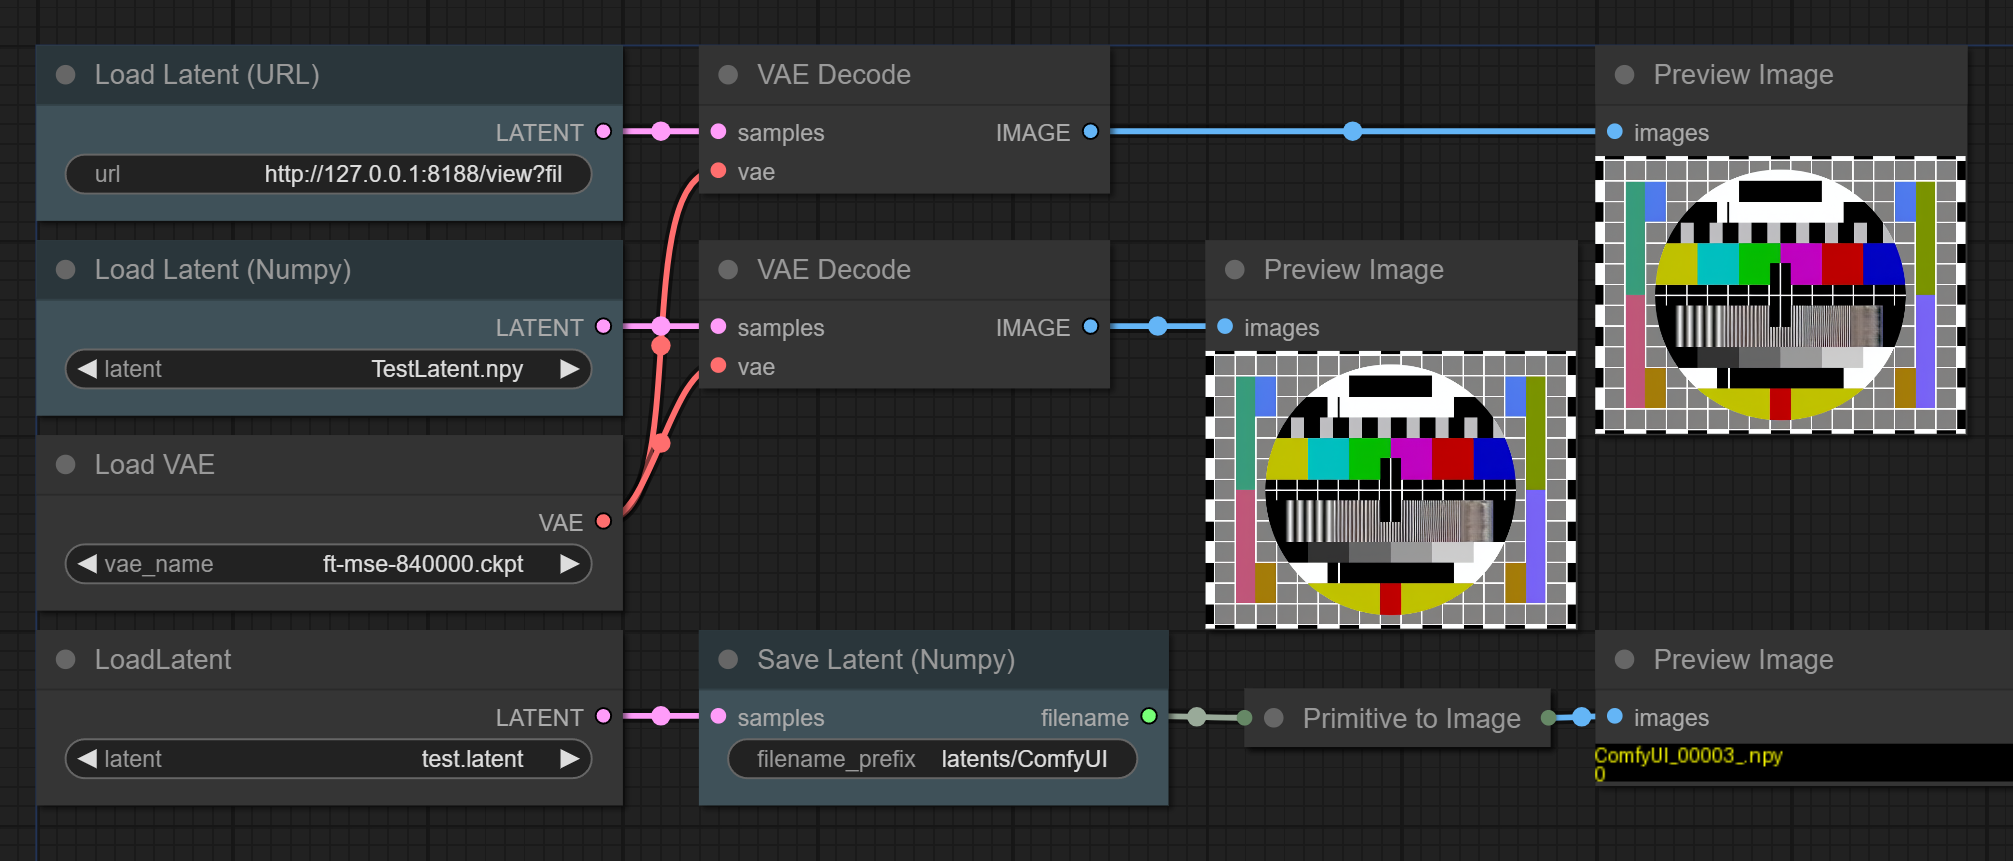Select next vae_name after ft-mse-840000.ckpt

pyautogui.click(x=570, y=564)
